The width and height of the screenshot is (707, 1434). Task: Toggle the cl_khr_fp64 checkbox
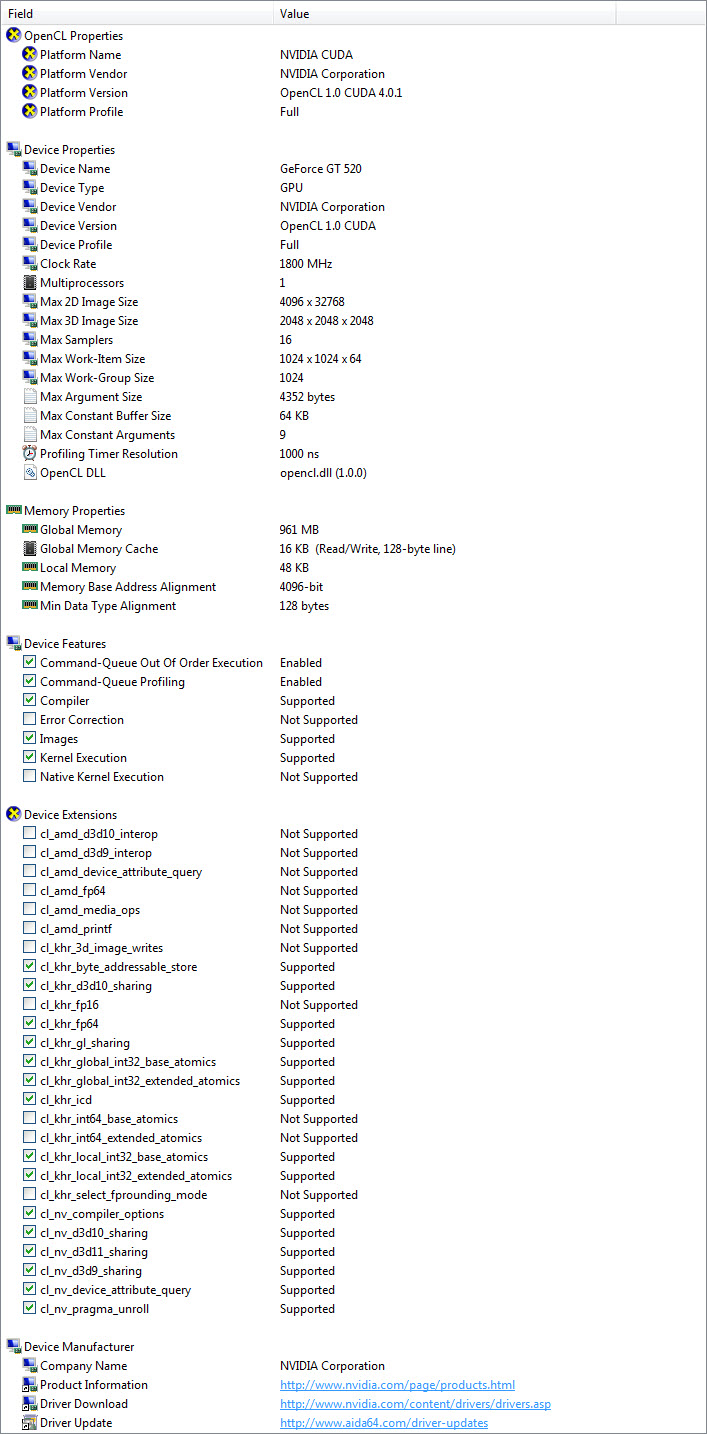[30, 1024]
